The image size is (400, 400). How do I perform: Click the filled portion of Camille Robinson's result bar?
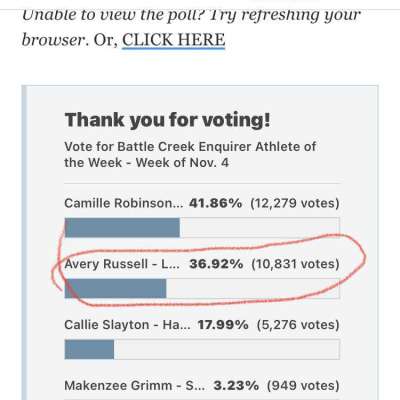122,228
